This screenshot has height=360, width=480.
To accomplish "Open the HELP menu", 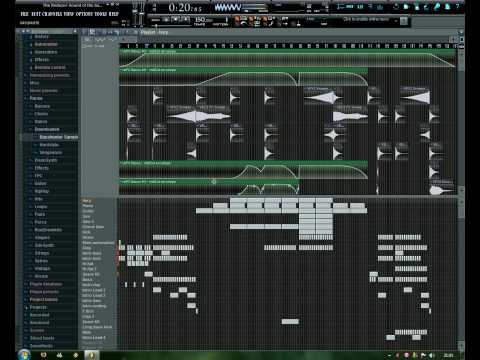I will pyautogui.click(x=113, y=14).
